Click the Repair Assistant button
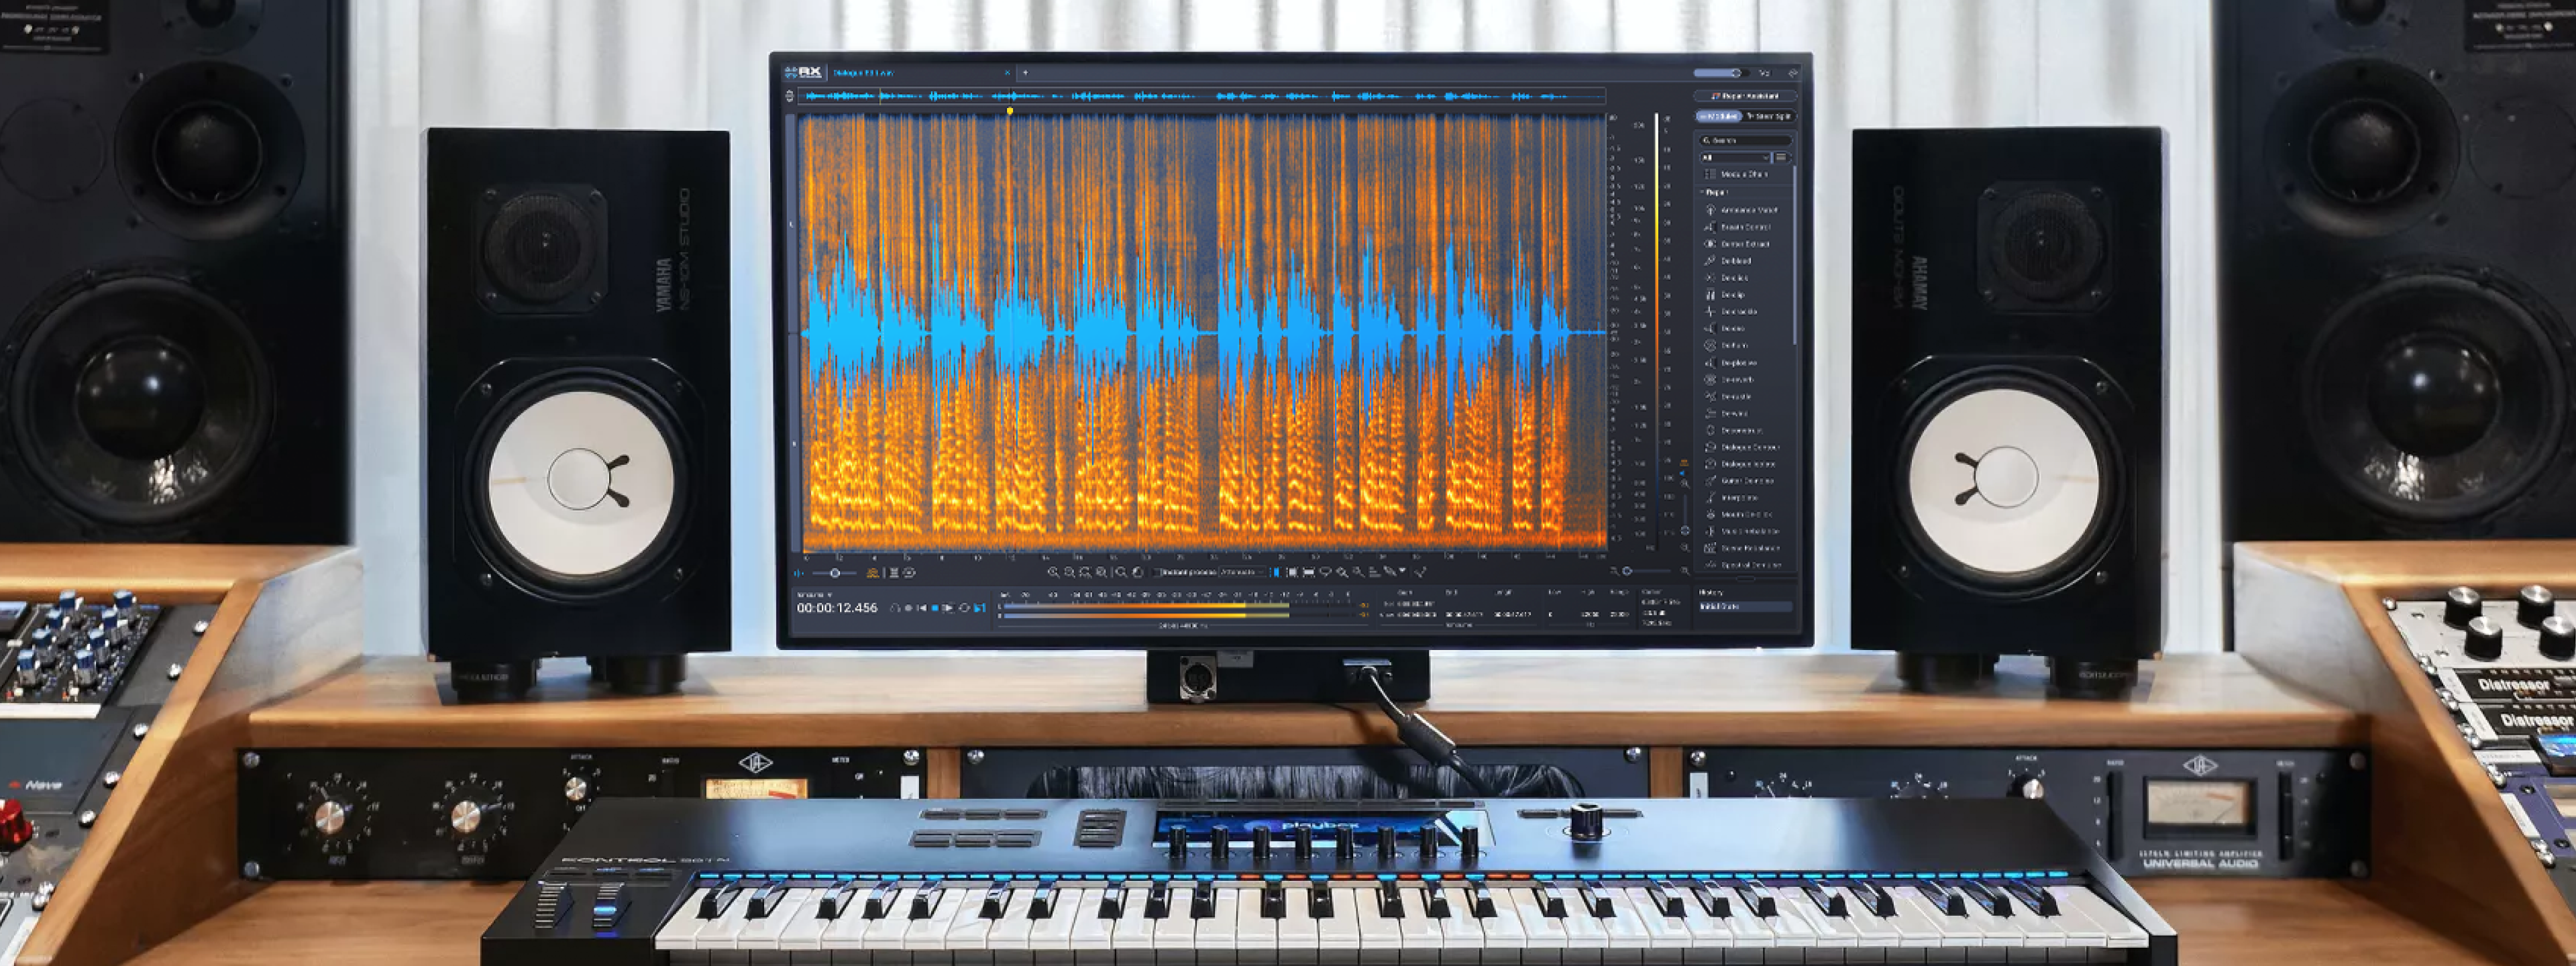Viewport: 2576px width, 966px height. [1745, 96]
